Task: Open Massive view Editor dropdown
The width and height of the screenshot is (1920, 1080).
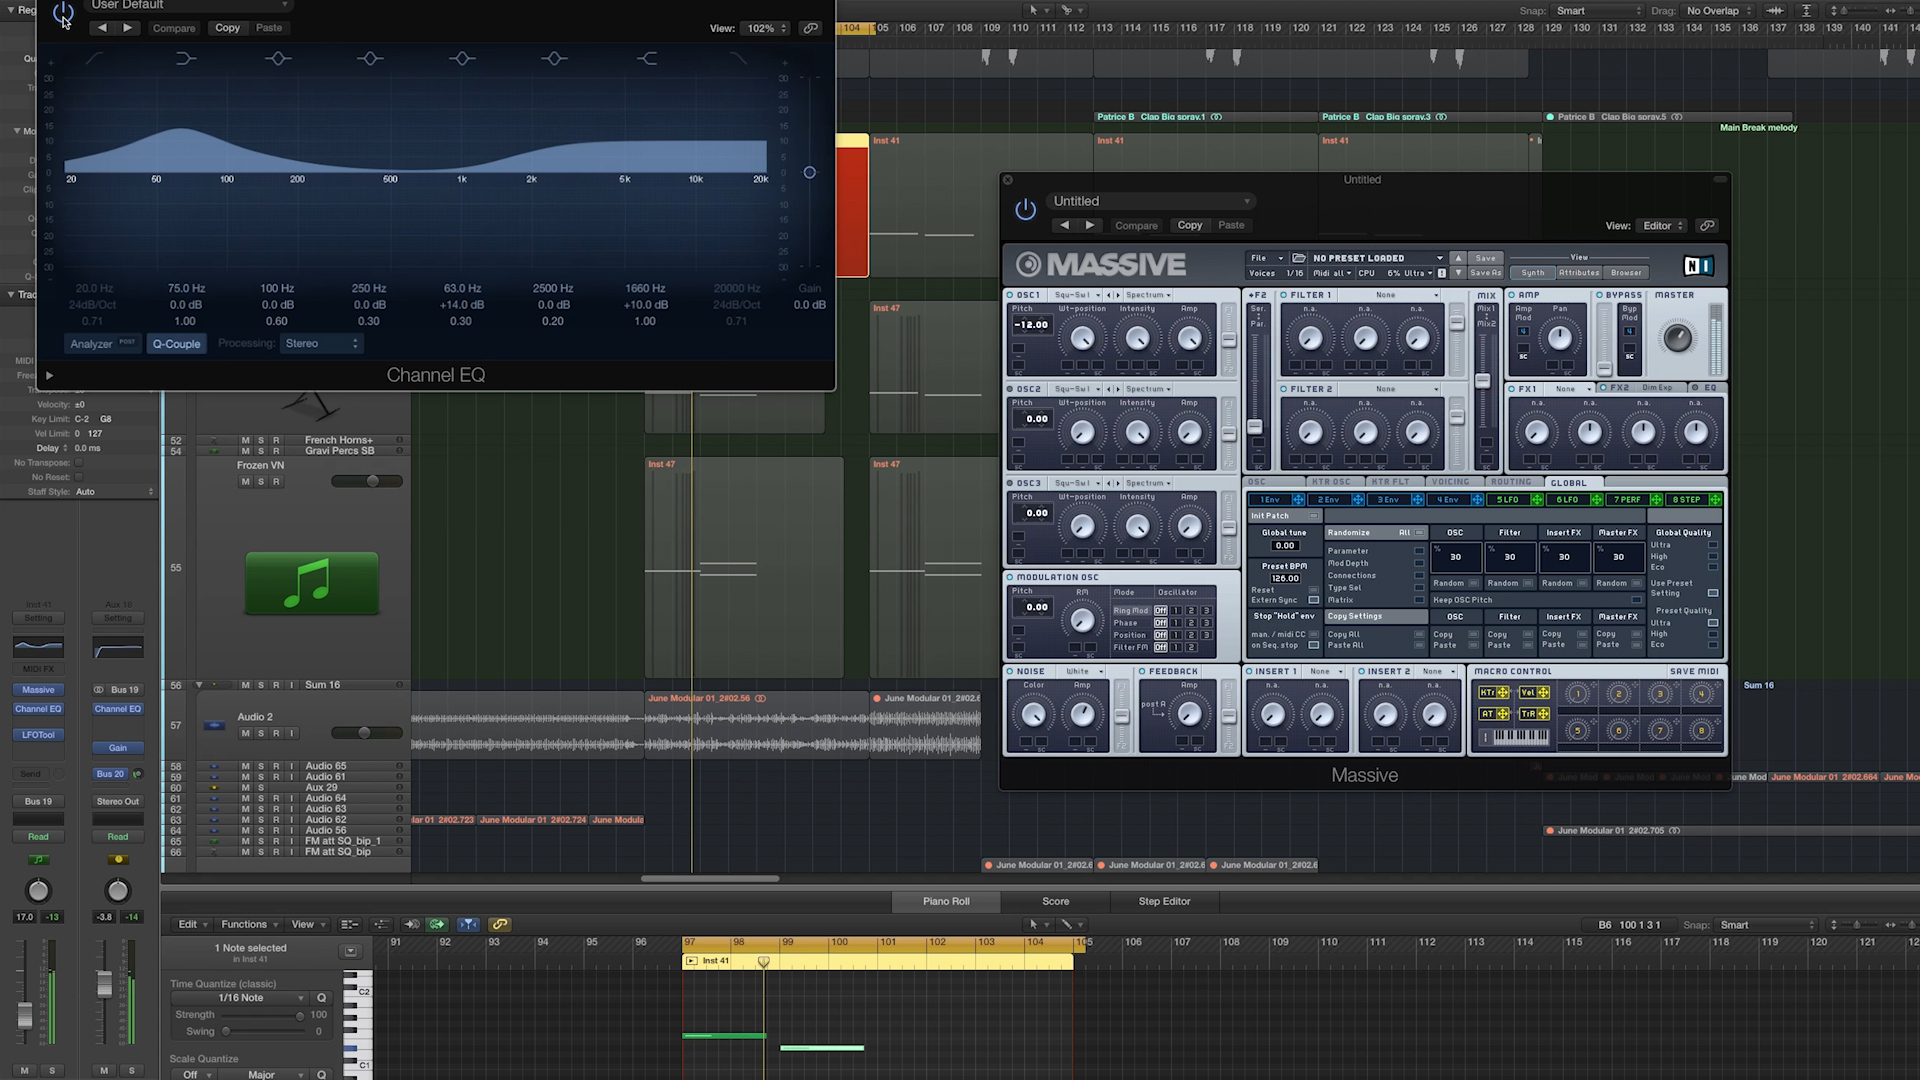Action: coord(1663,226)
